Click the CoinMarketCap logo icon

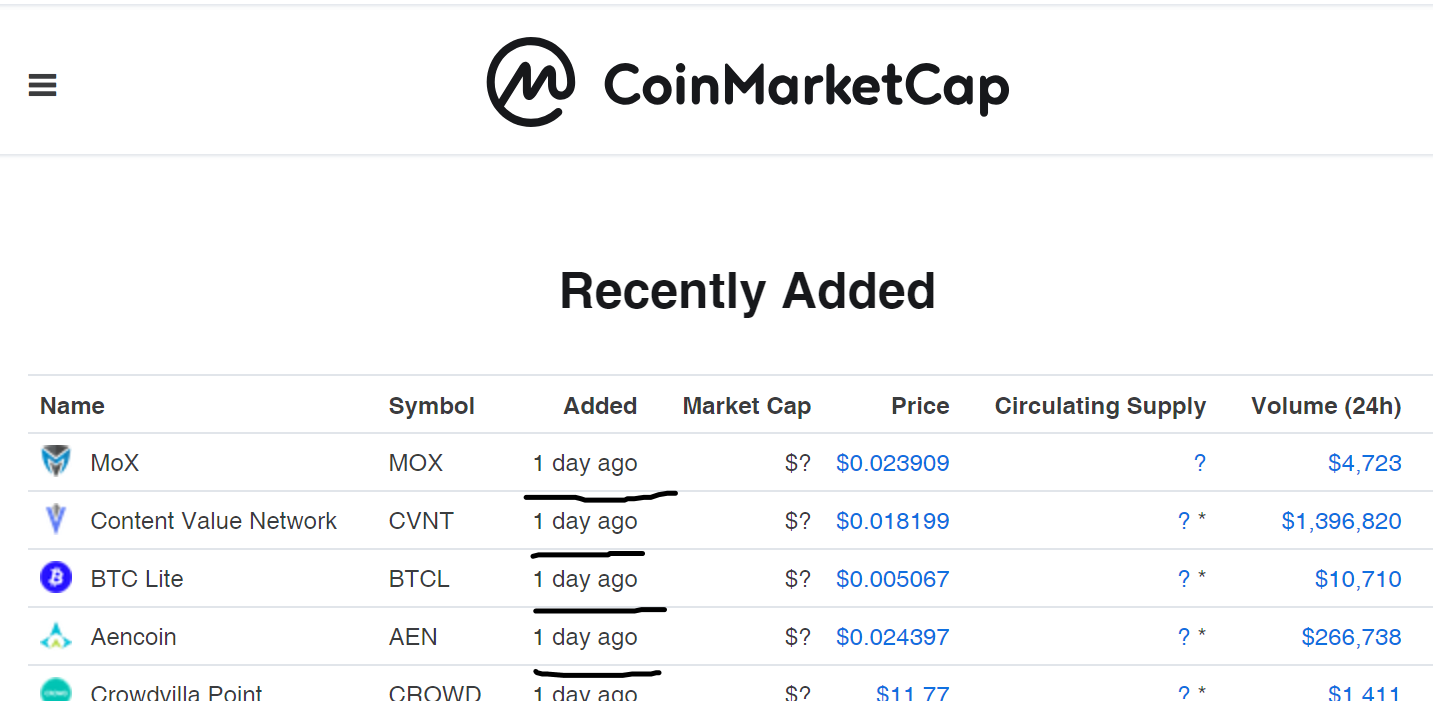tap(530, 82)
